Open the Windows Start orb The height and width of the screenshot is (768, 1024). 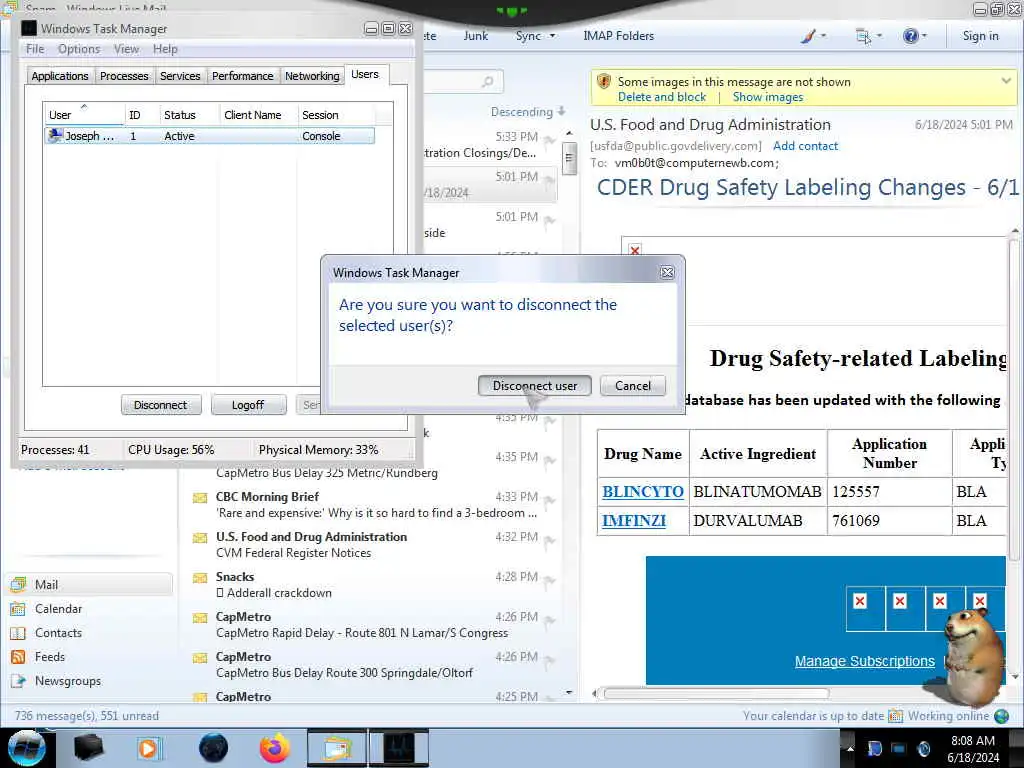click(x=26, y=748)
